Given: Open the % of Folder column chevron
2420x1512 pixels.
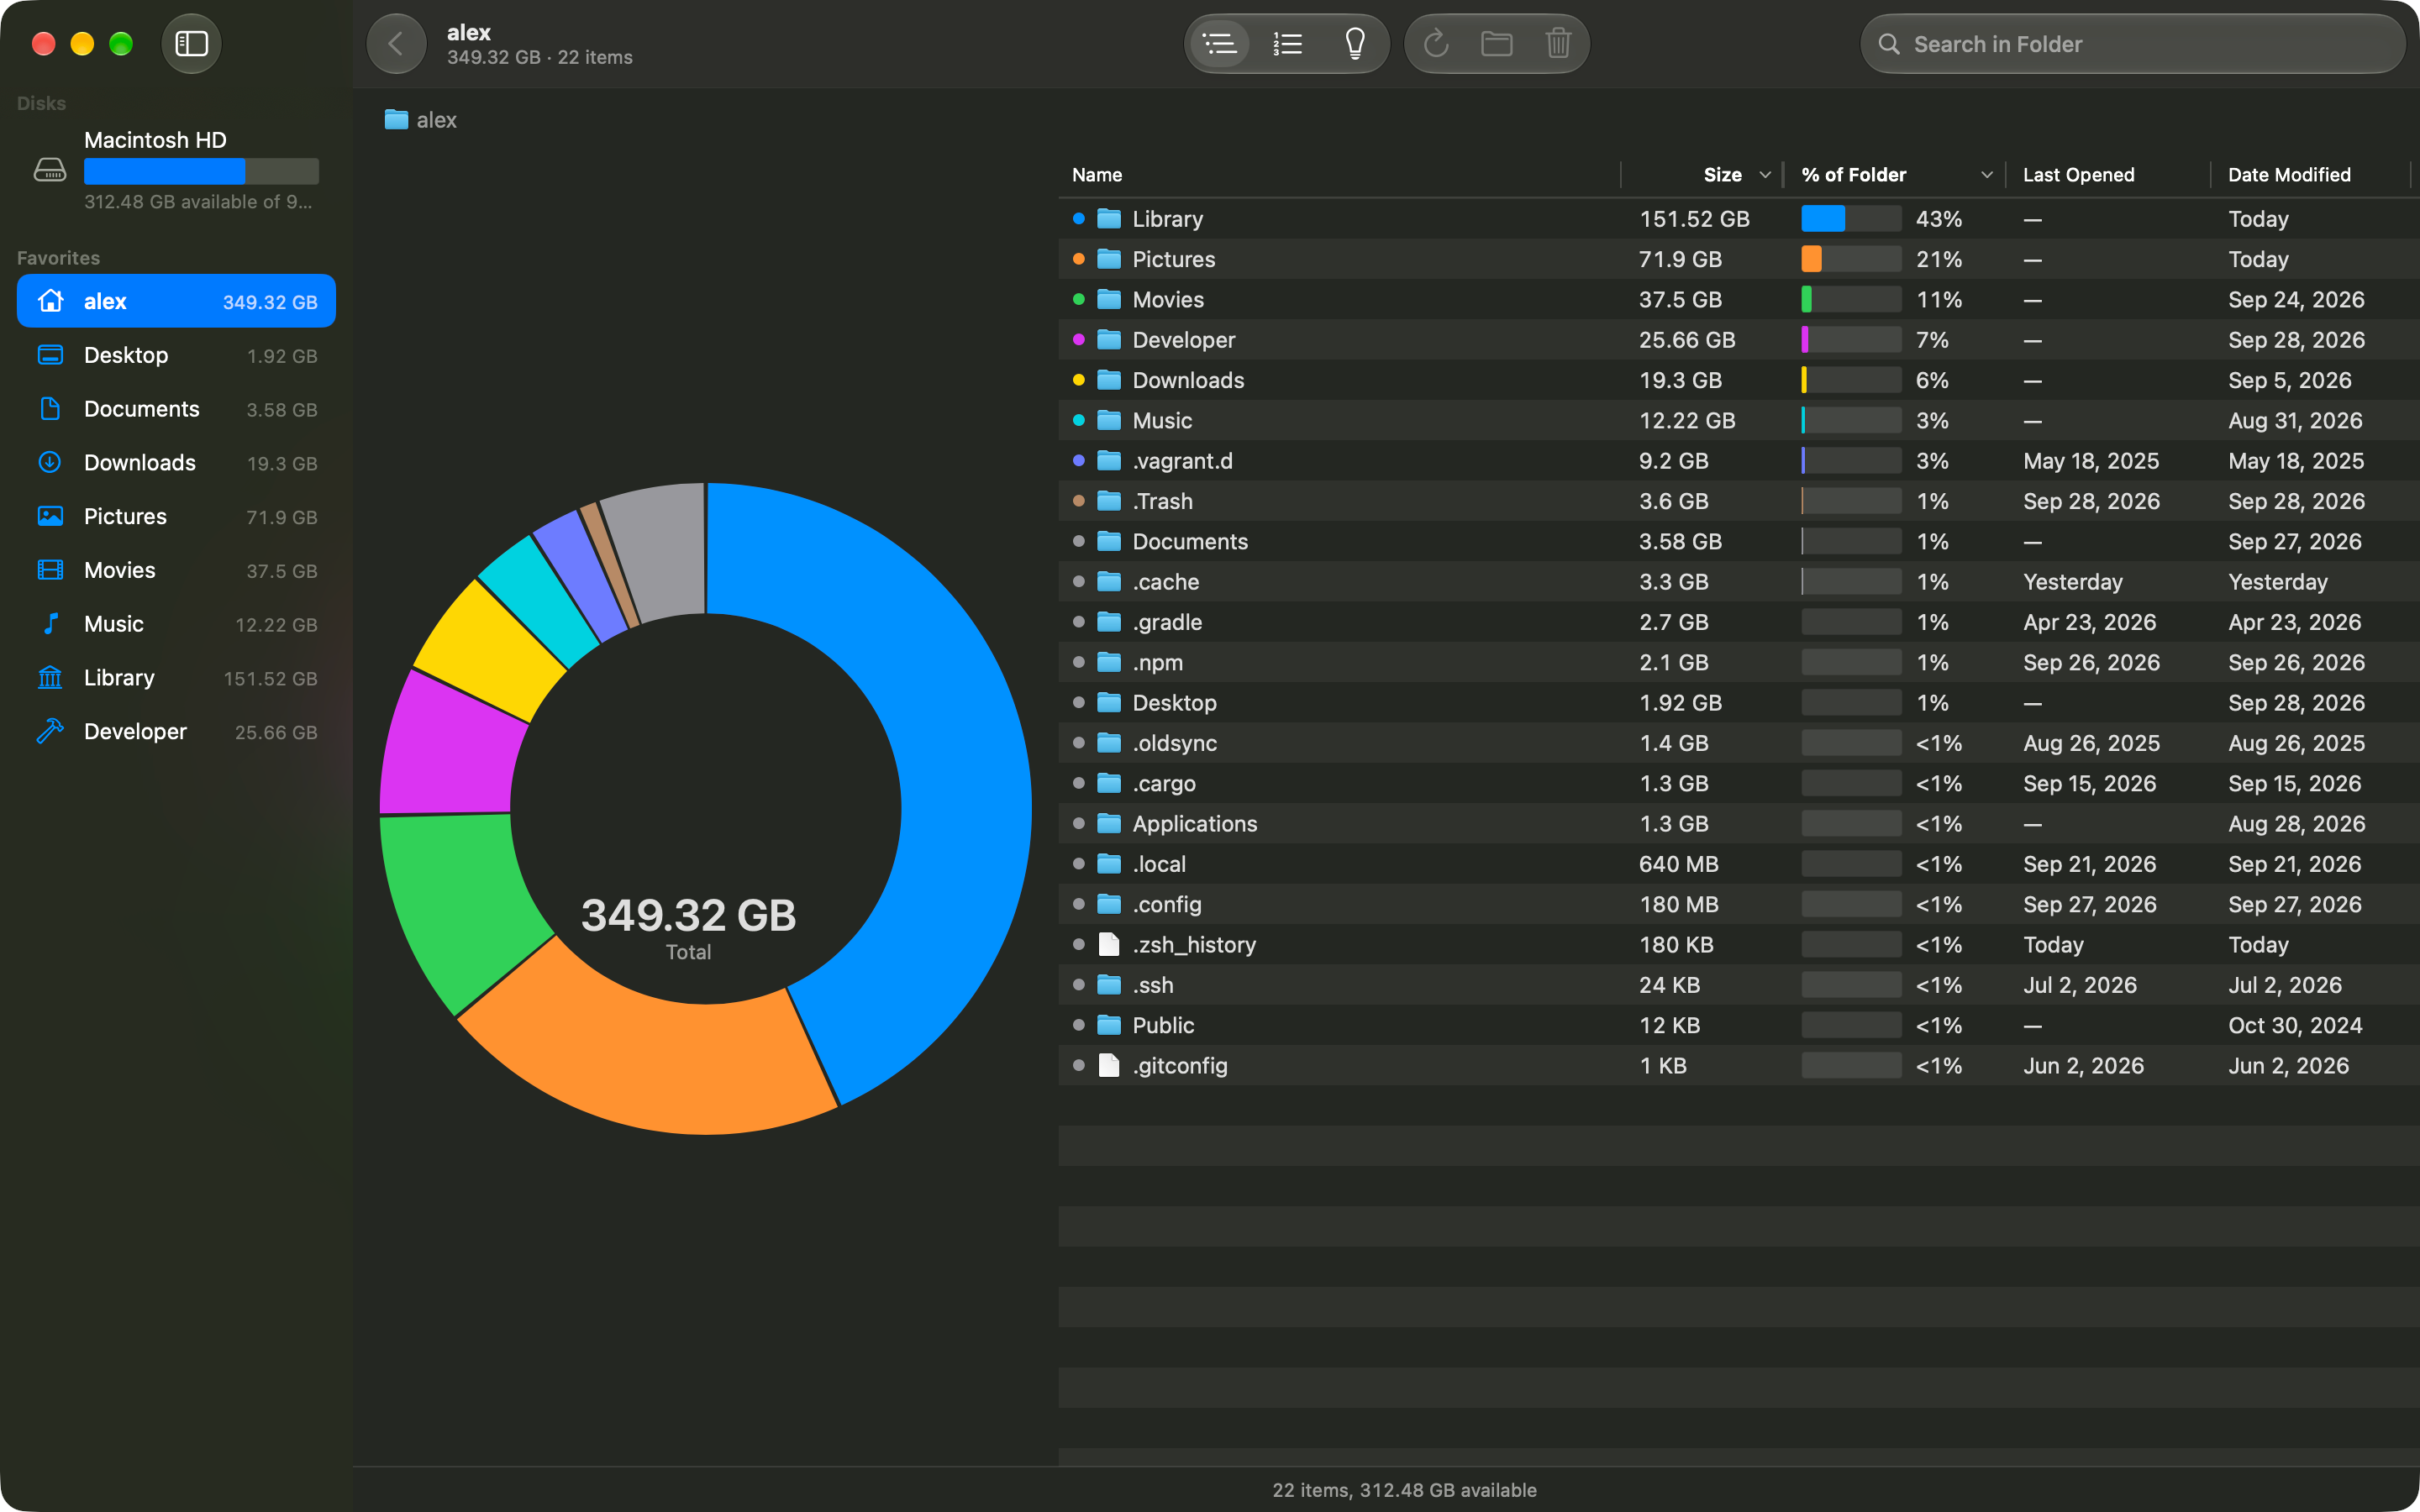Looking at the screenshot, I should (x=1986, y=175).
